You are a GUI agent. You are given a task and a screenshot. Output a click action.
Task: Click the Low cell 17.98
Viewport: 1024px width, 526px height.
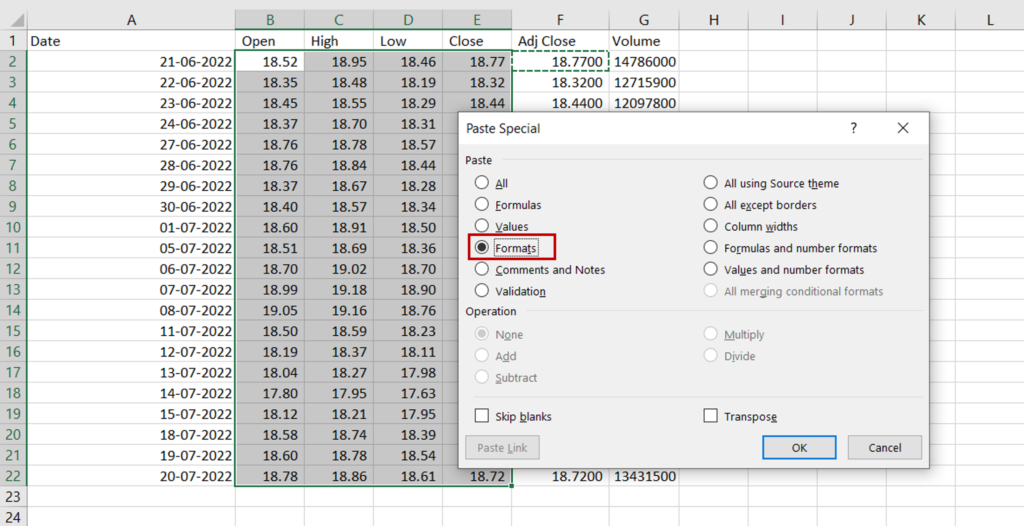pos(408,372)
